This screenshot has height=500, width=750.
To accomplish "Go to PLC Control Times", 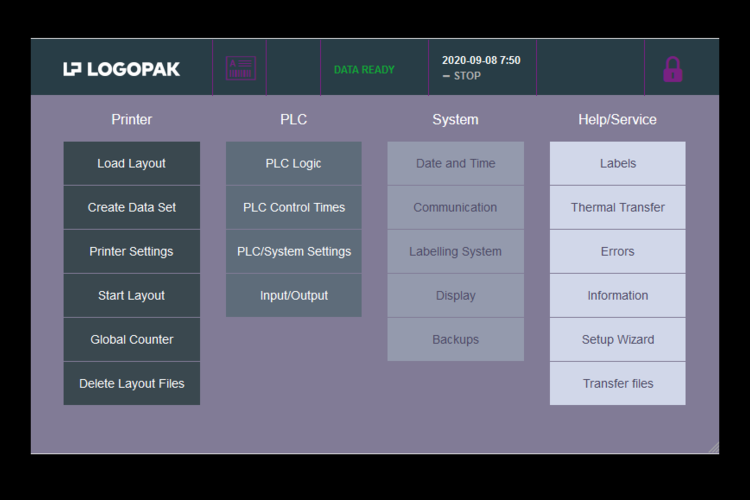I will point(294,207).
